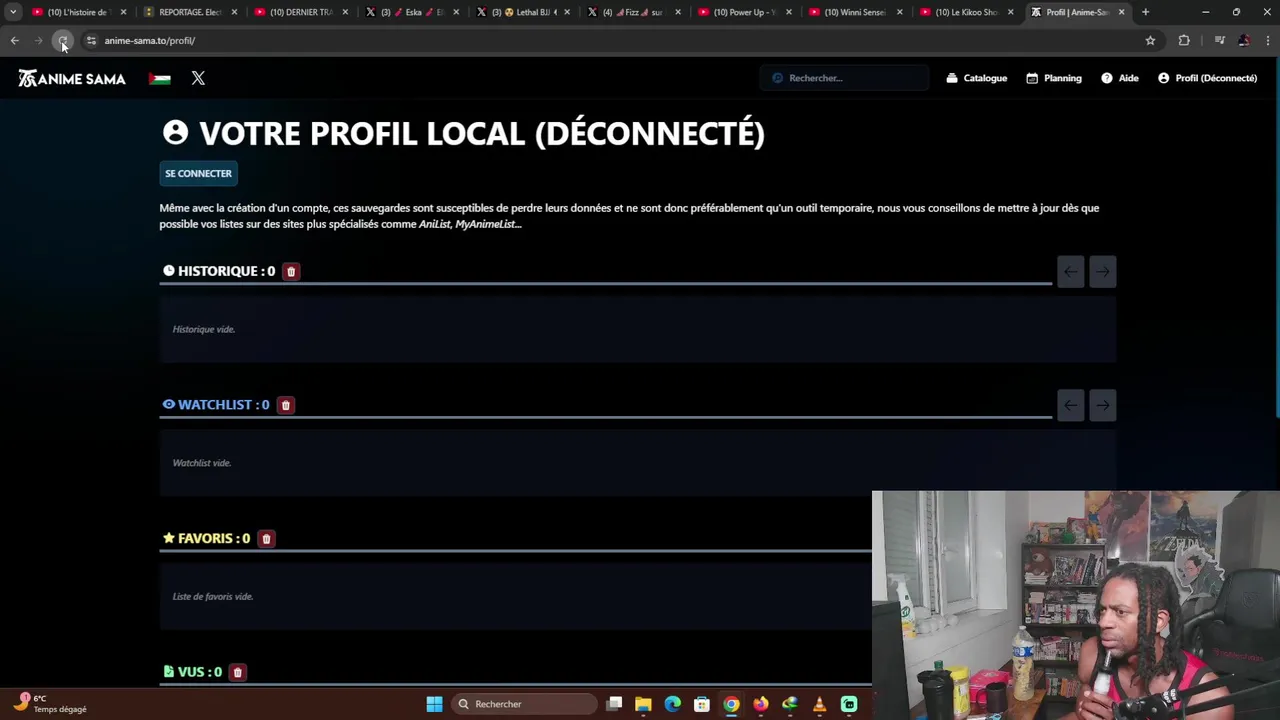Screen dimensions: 1280x720
Task: Click the 'Liste de favoris vide.' text
Action: click(x=213, y=597)
